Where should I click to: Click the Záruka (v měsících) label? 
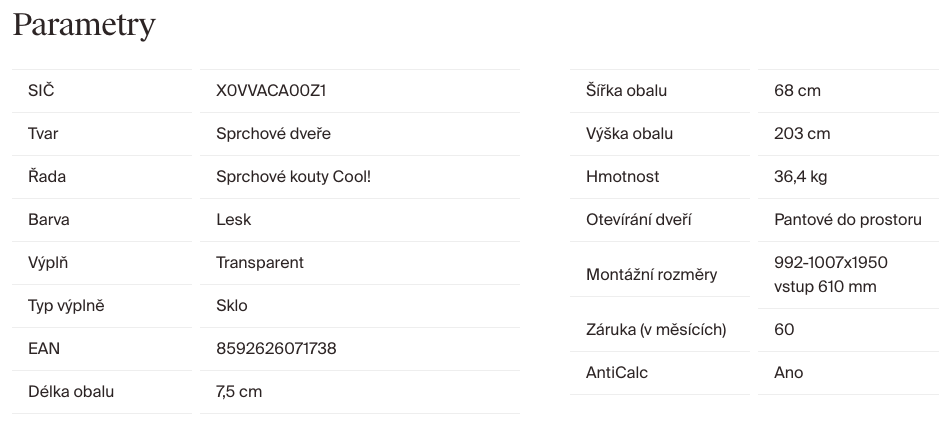tap(655, 329)
